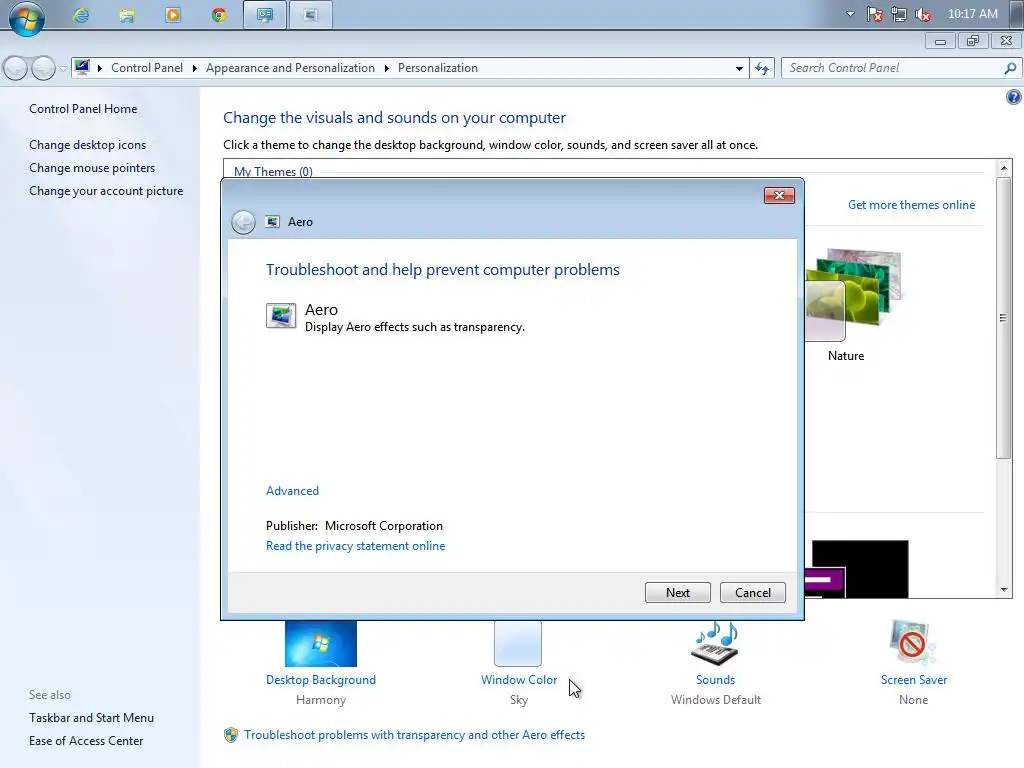
Task: Restore down the Control Panel window
Action: click(973, 41)
